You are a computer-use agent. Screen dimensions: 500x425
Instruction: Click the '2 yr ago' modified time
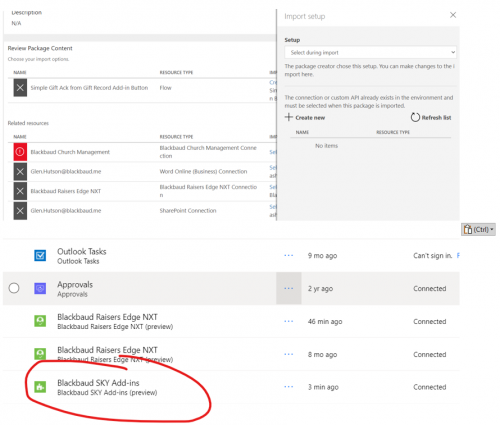pos(320,288)
